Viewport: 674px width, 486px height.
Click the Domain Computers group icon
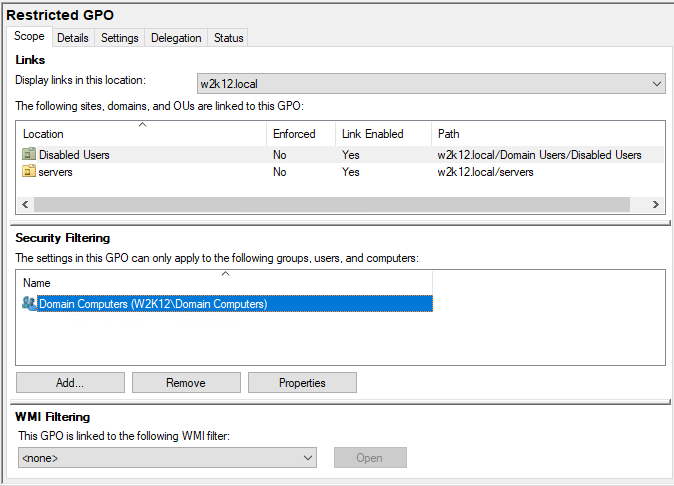[x=29, y=303]
